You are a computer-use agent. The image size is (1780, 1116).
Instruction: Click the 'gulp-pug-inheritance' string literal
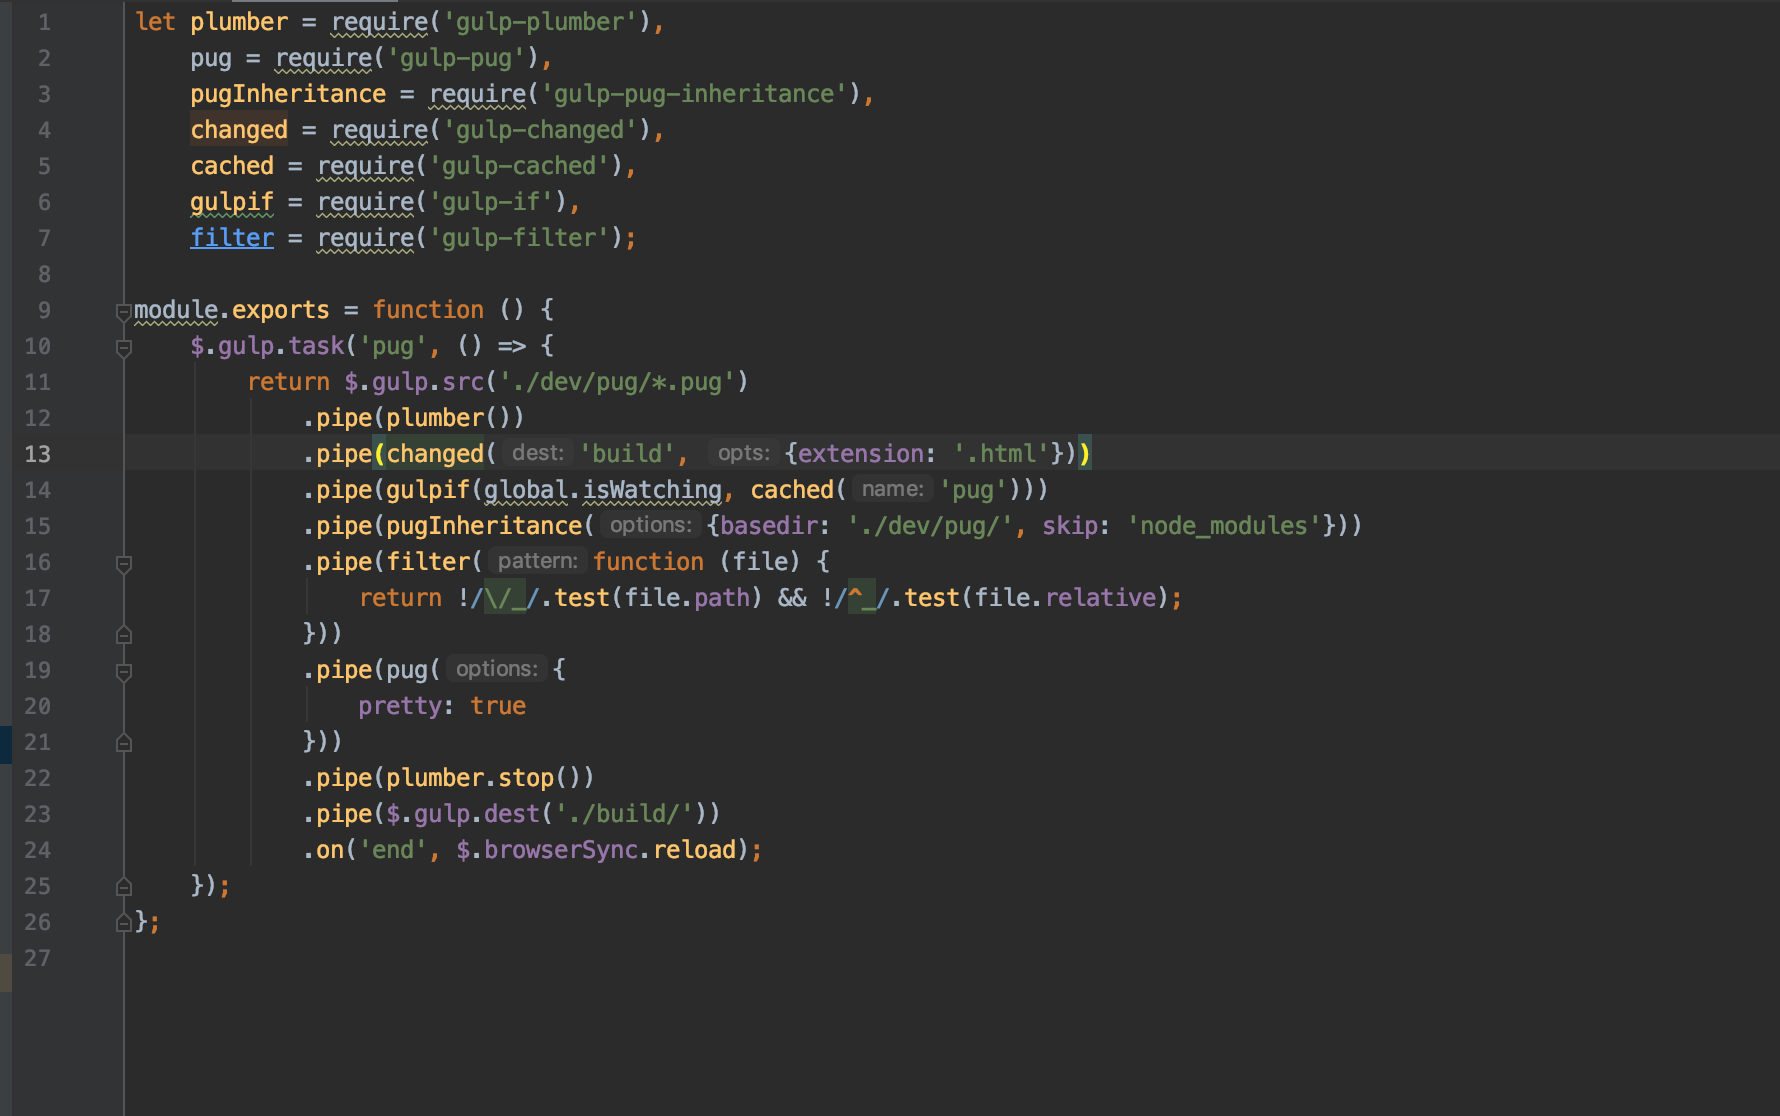[x=694, y=94]
